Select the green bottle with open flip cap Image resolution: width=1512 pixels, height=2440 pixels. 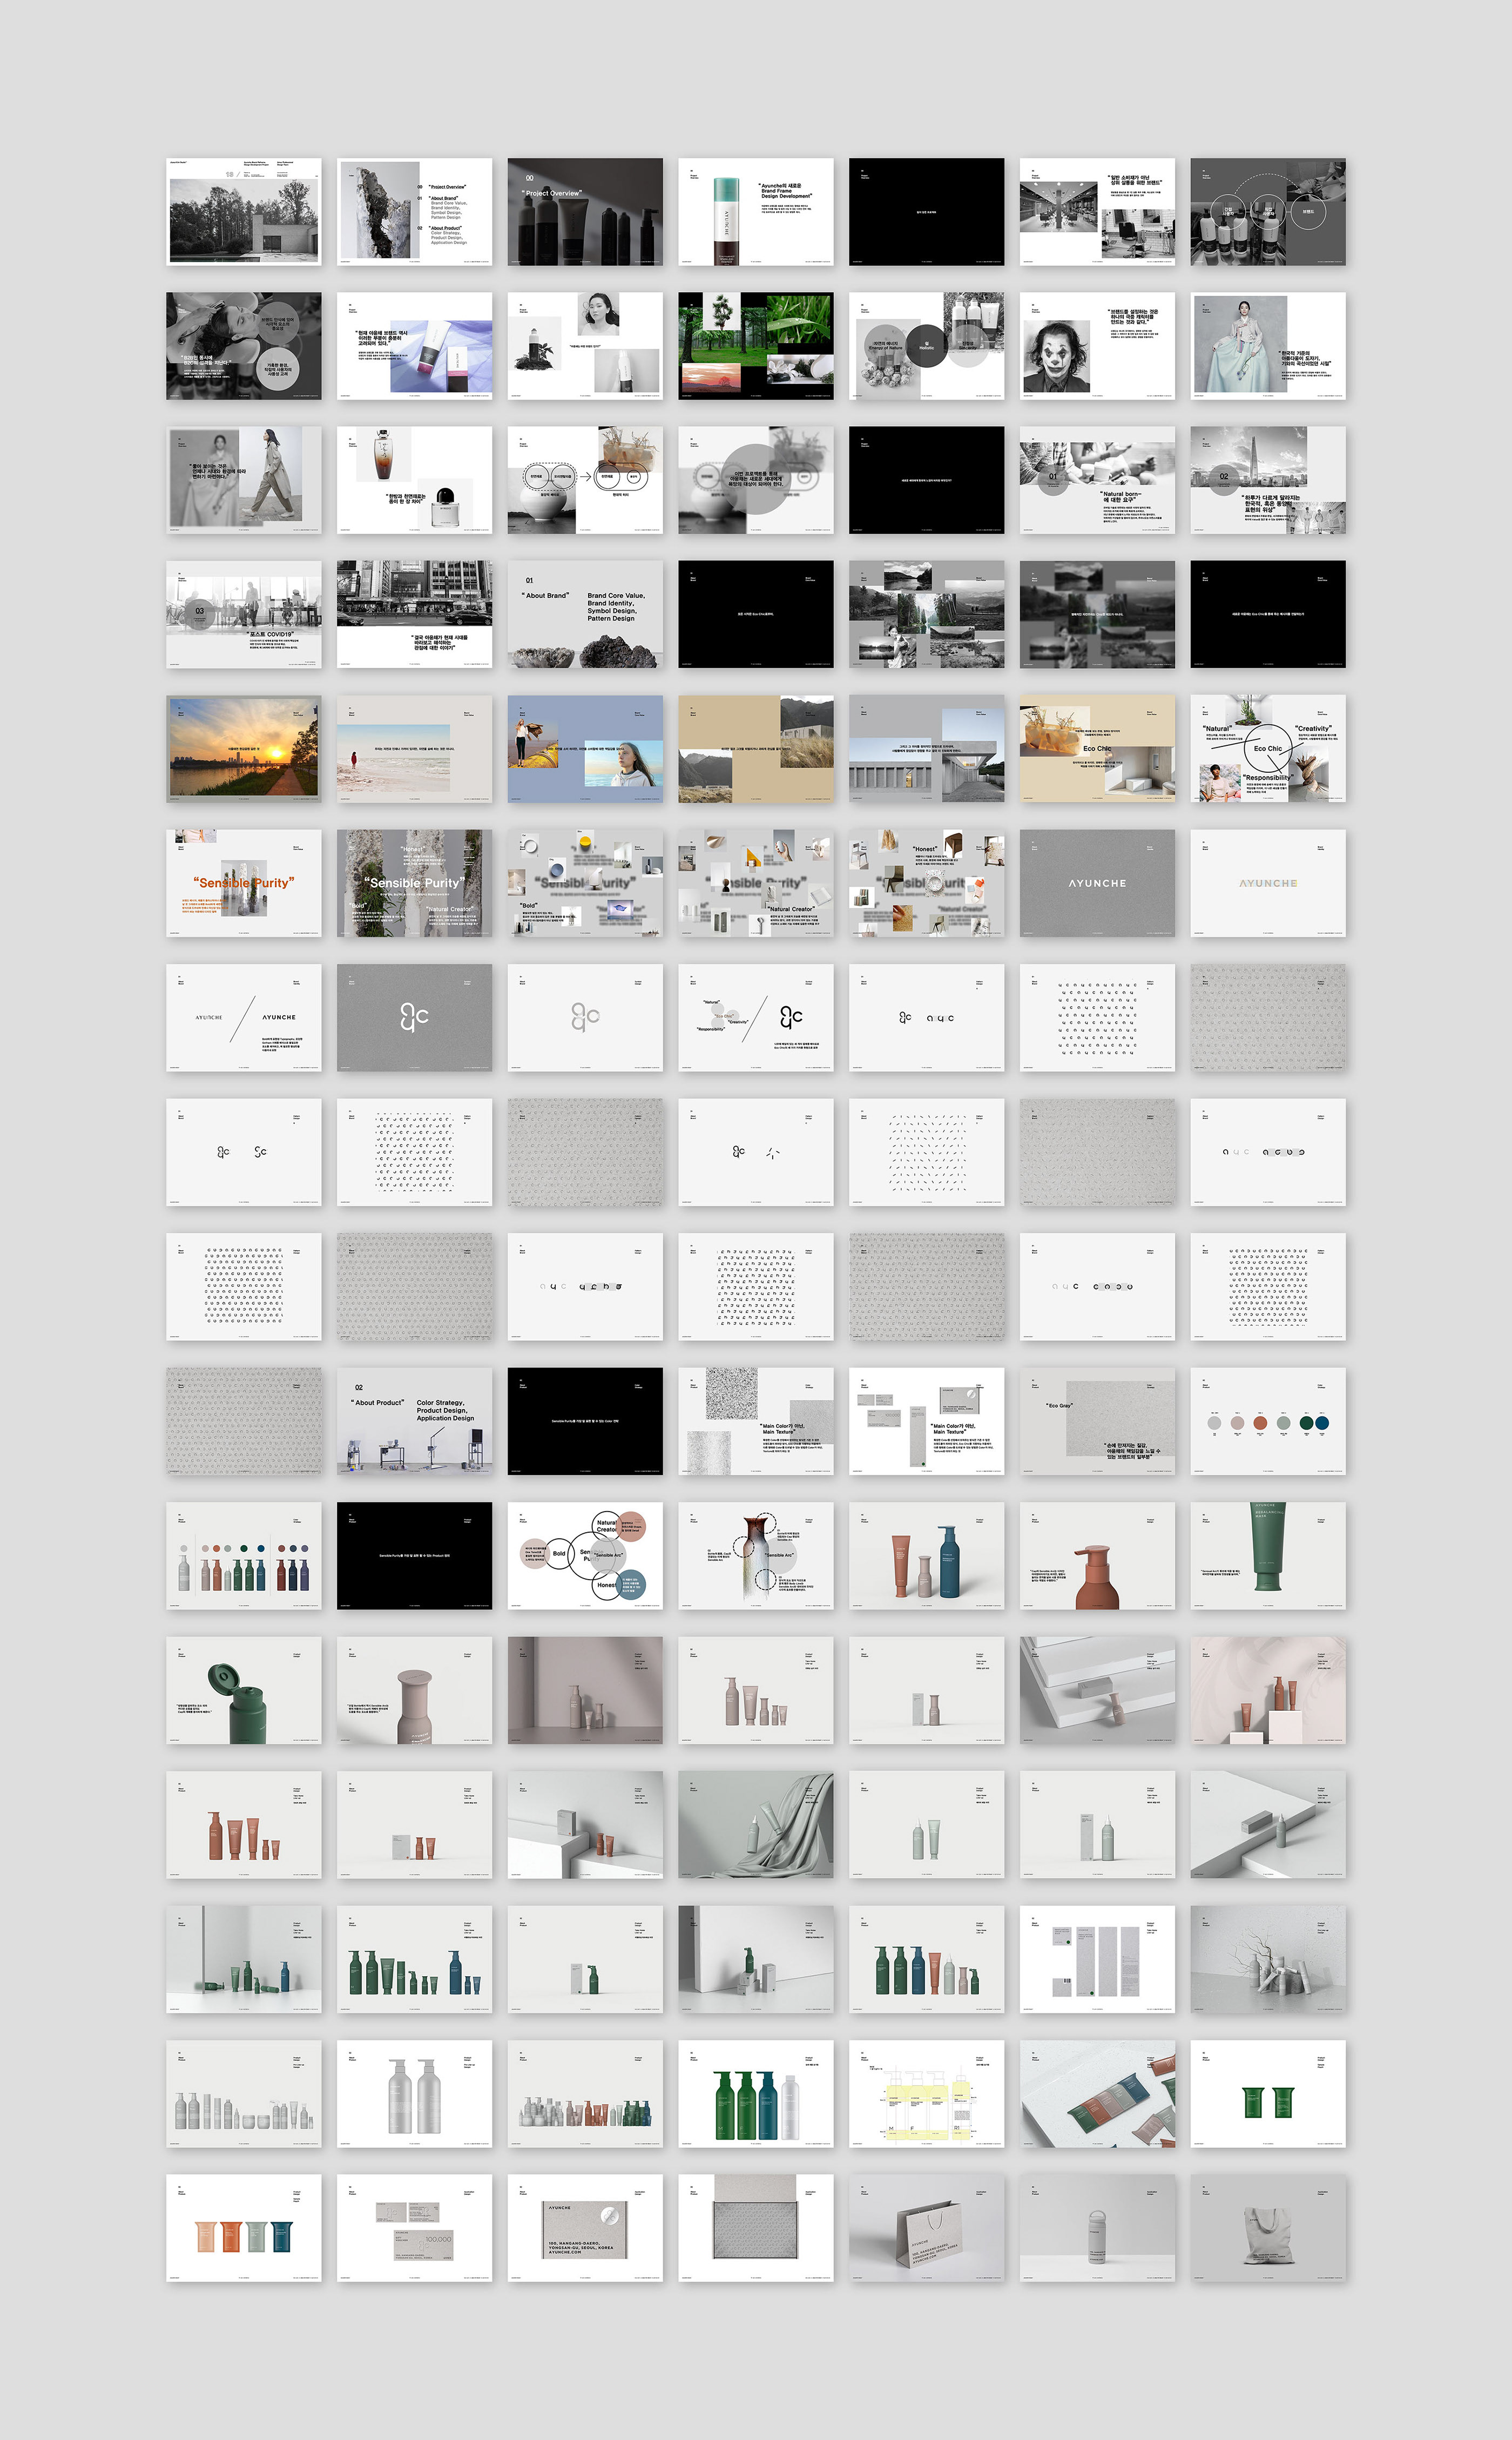pos(244,1690)
